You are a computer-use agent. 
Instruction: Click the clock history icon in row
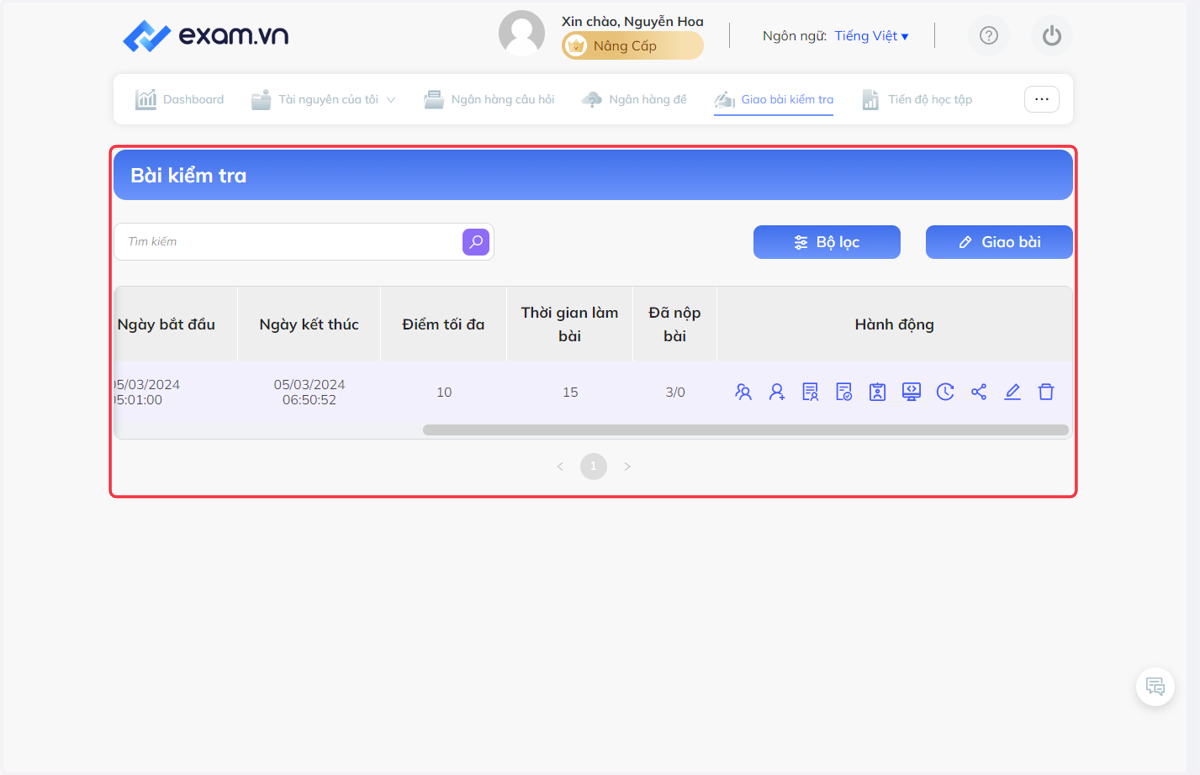point(945,392)
